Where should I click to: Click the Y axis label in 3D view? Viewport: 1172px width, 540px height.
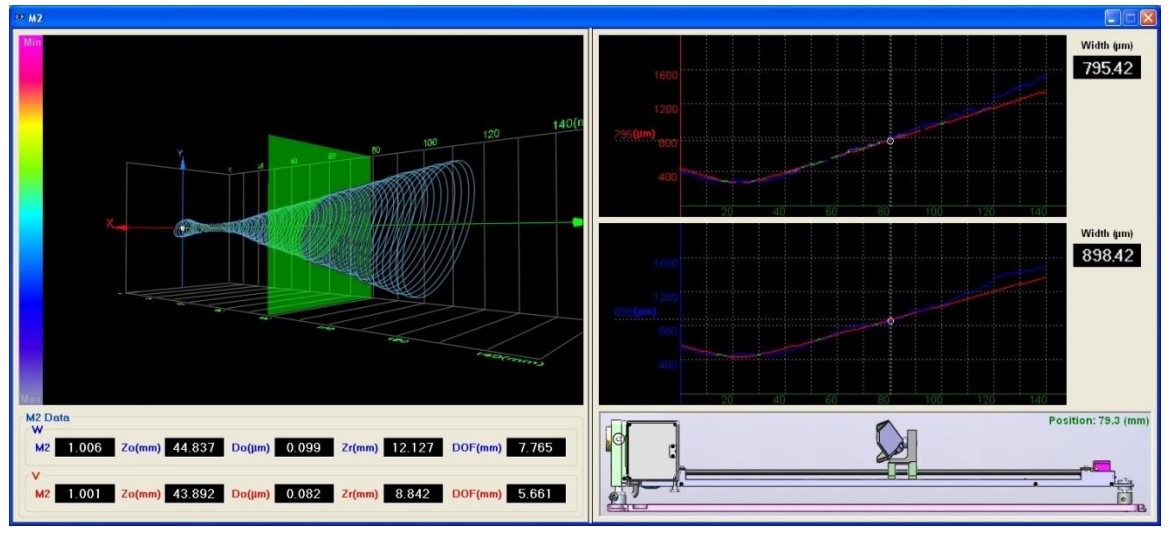180,153
